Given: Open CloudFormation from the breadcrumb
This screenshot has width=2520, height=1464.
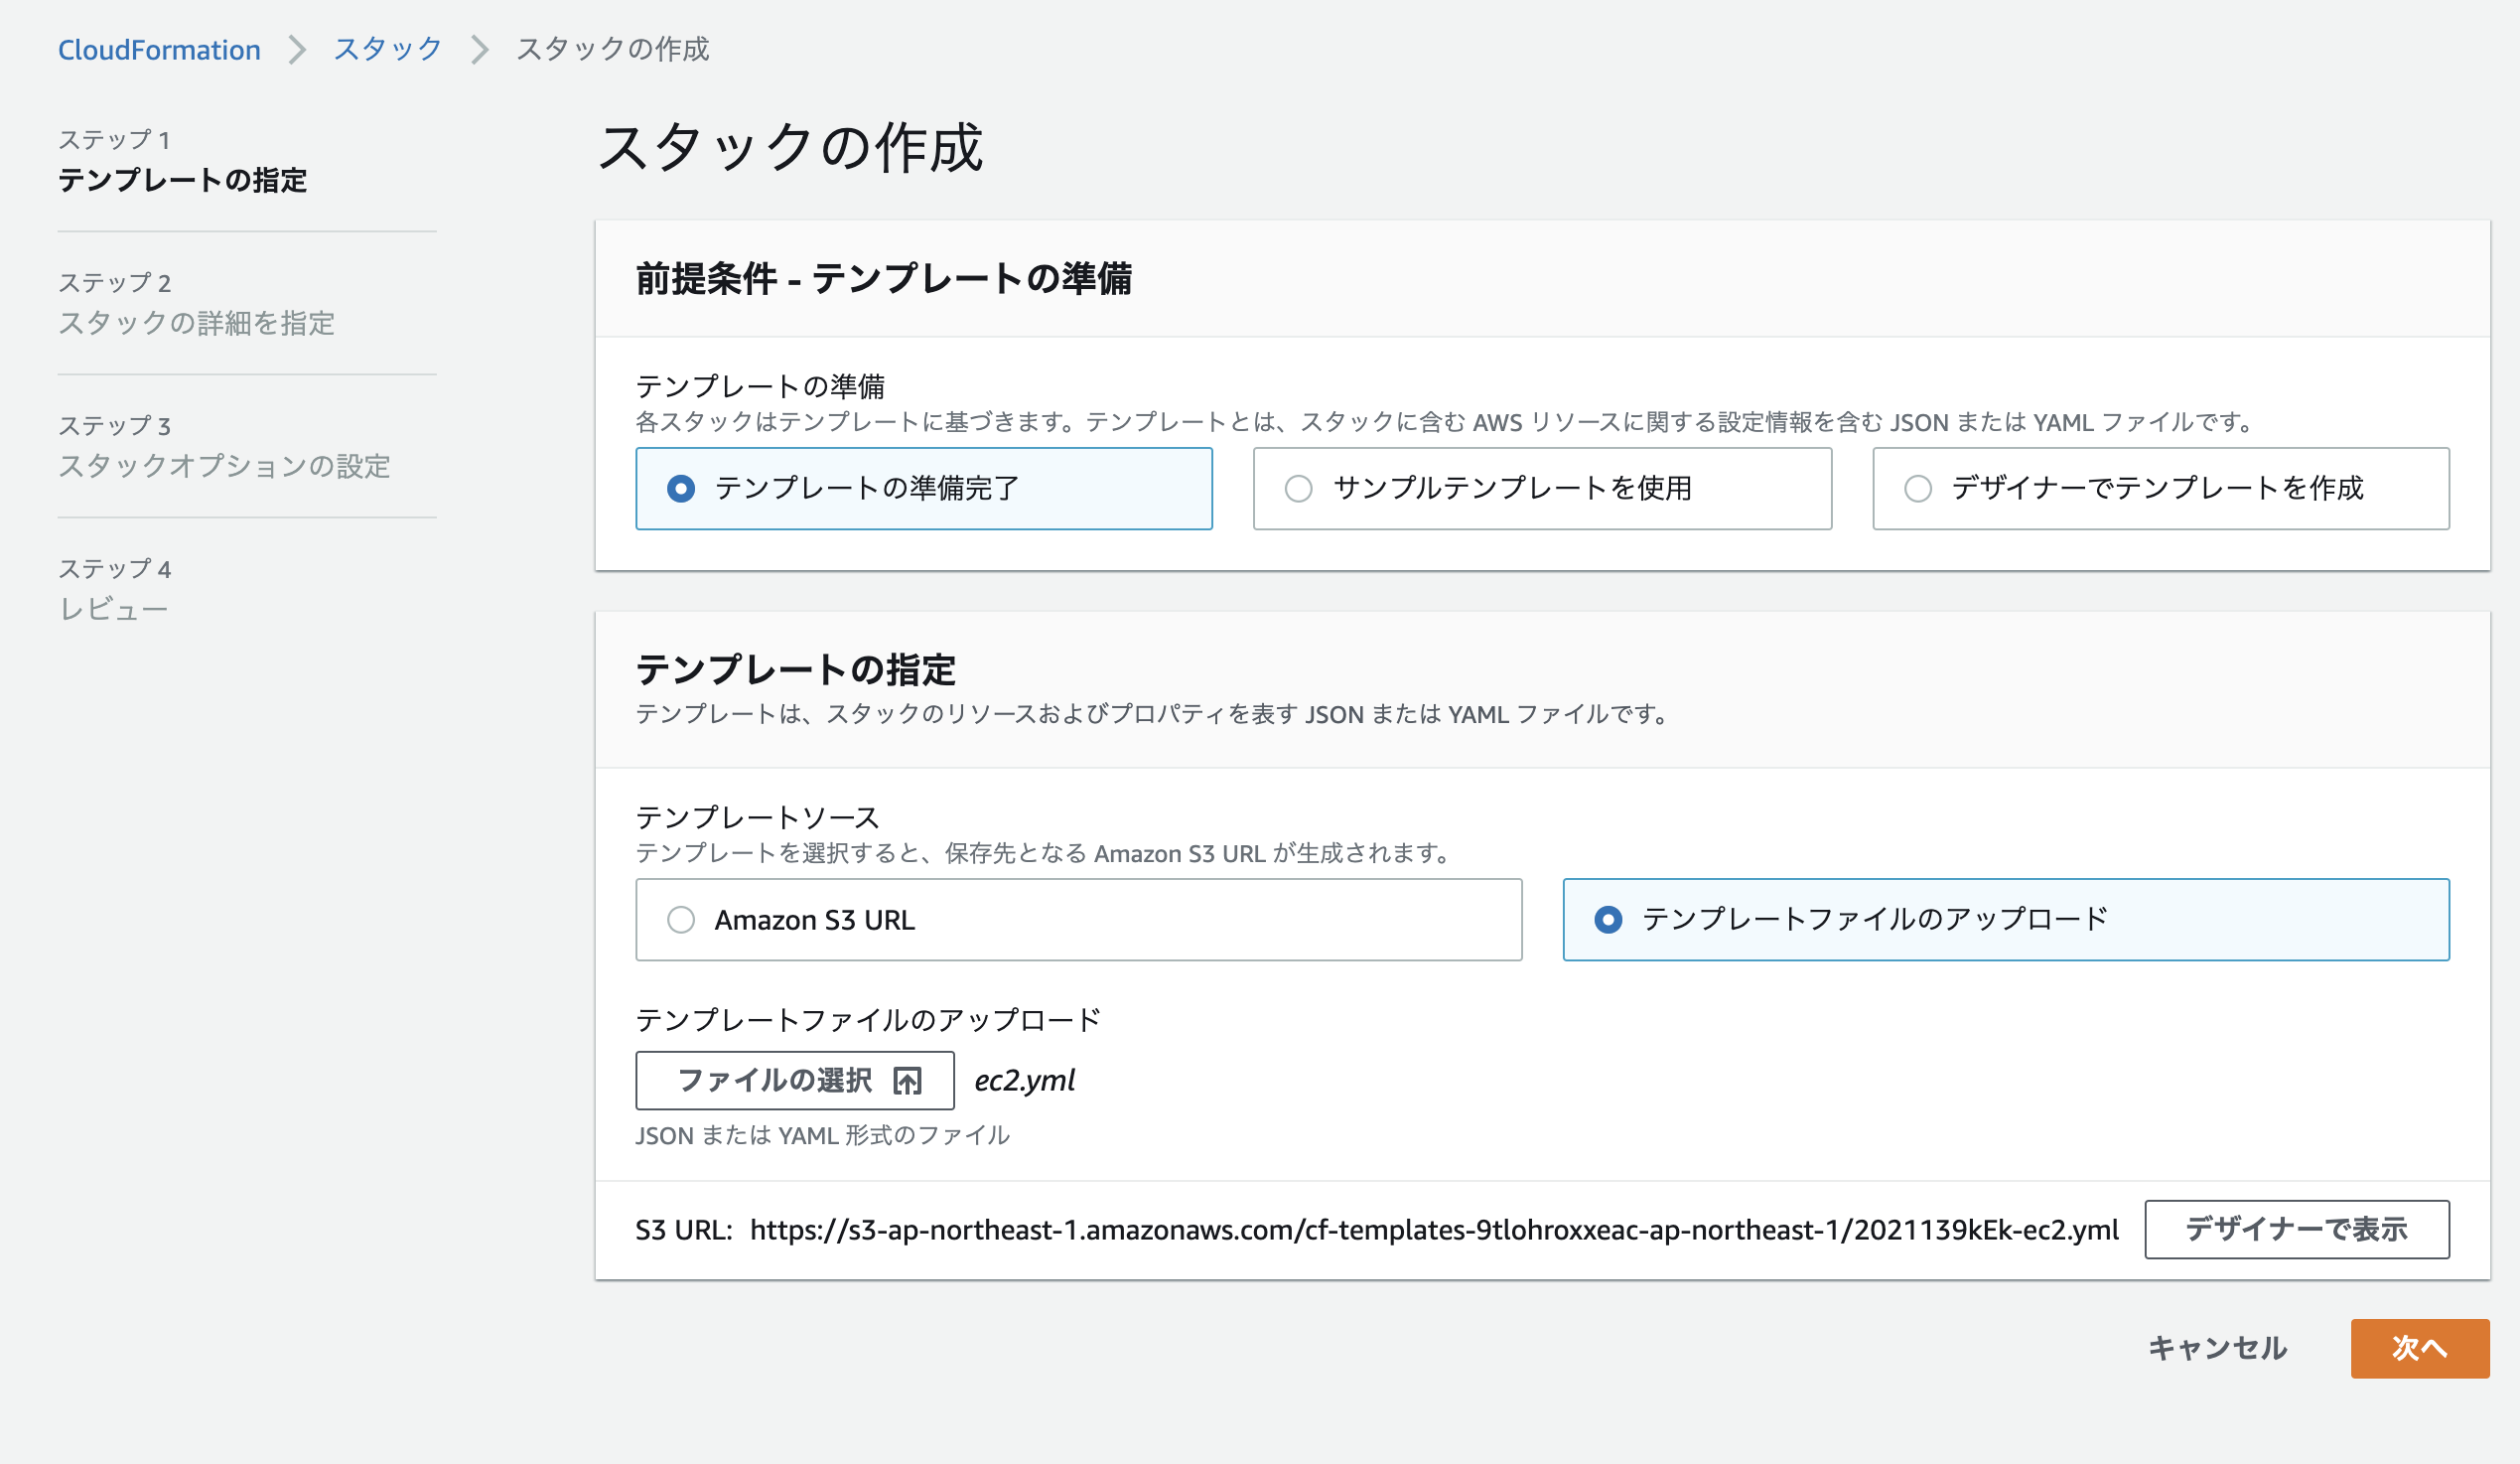Looking at the screenshot, I should coord(159,48).
